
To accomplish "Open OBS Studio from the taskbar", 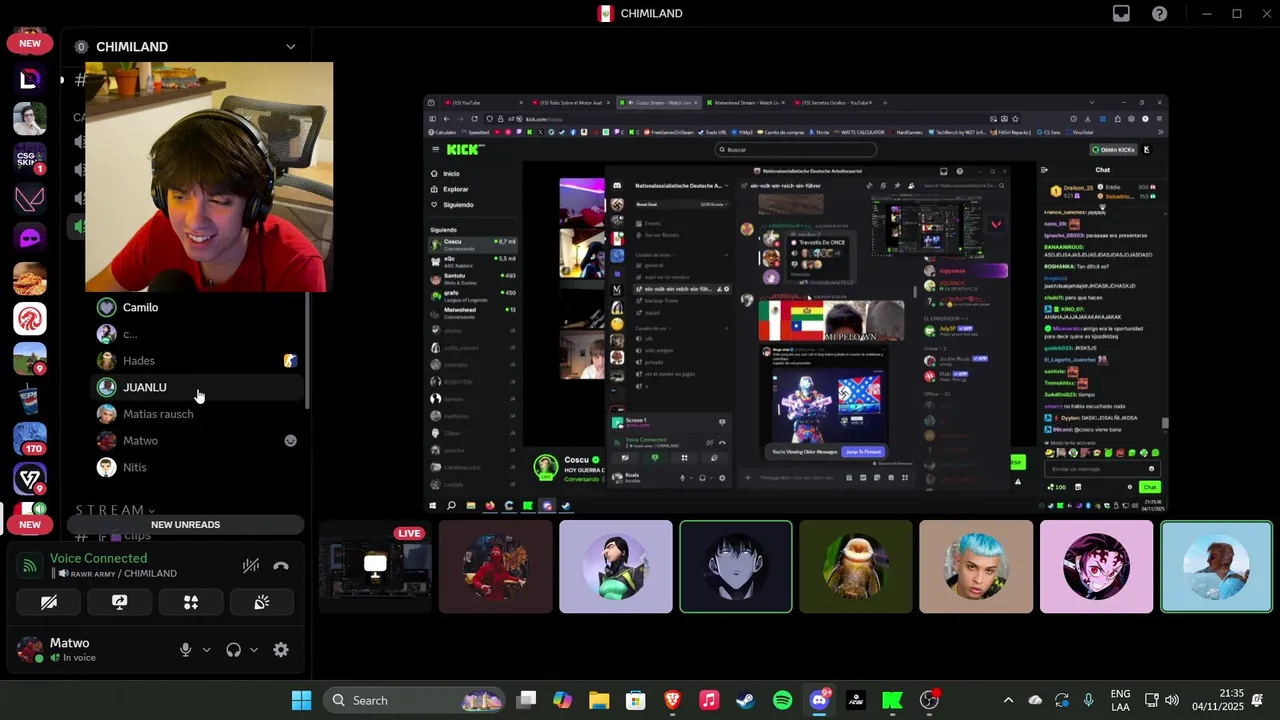I will (x=929, y=700).
